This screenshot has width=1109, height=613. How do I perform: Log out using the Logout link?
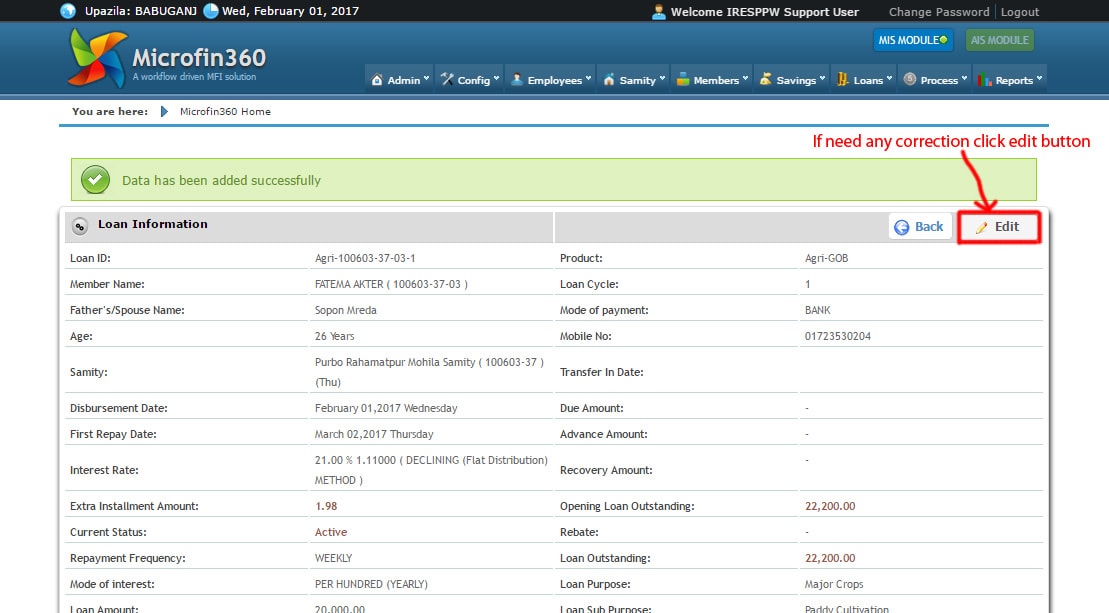1020,12
